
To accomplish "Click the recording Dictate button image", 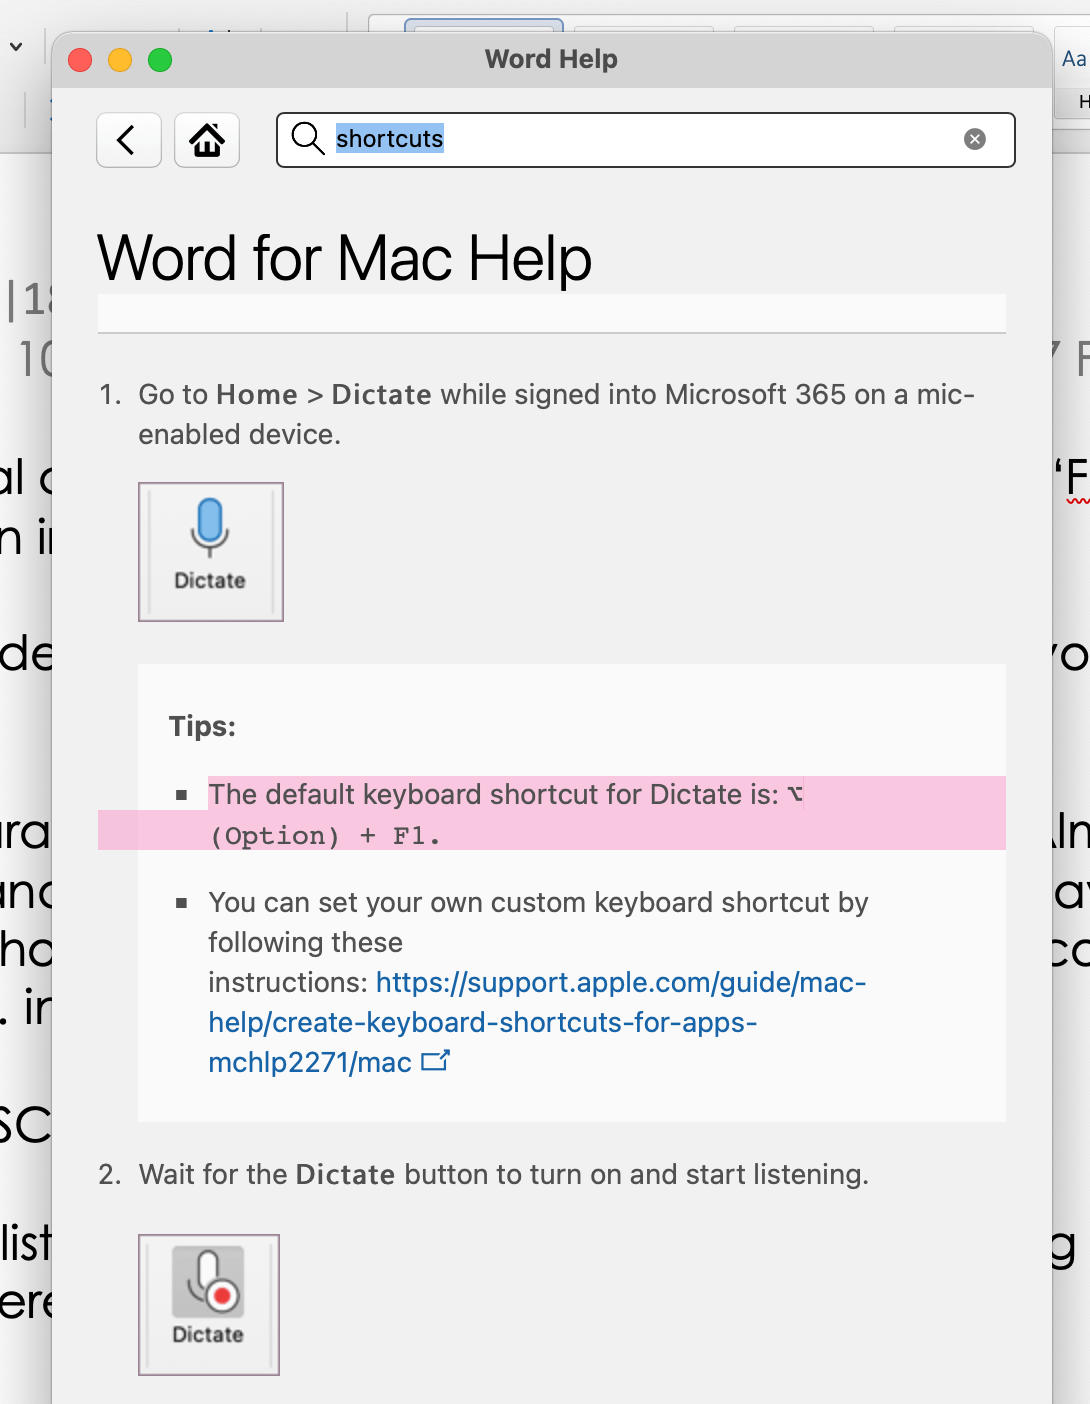I will click(209, 1305).
